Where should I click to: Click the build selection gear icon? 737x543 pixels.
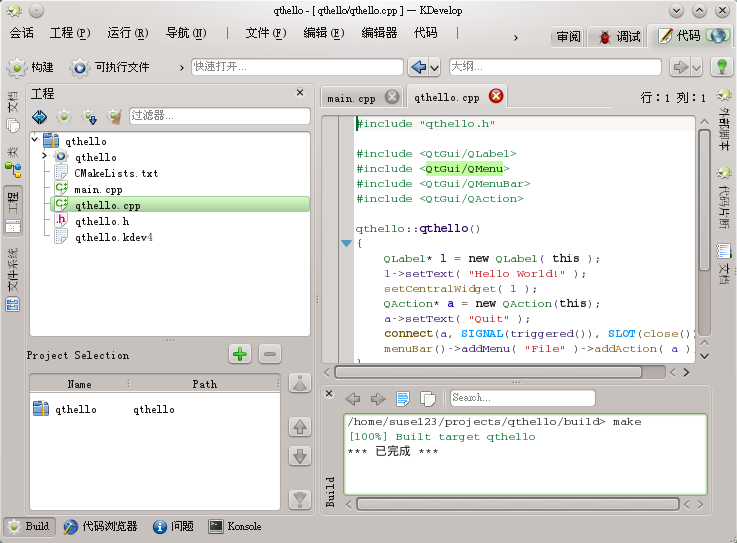[x=64, y=117]
